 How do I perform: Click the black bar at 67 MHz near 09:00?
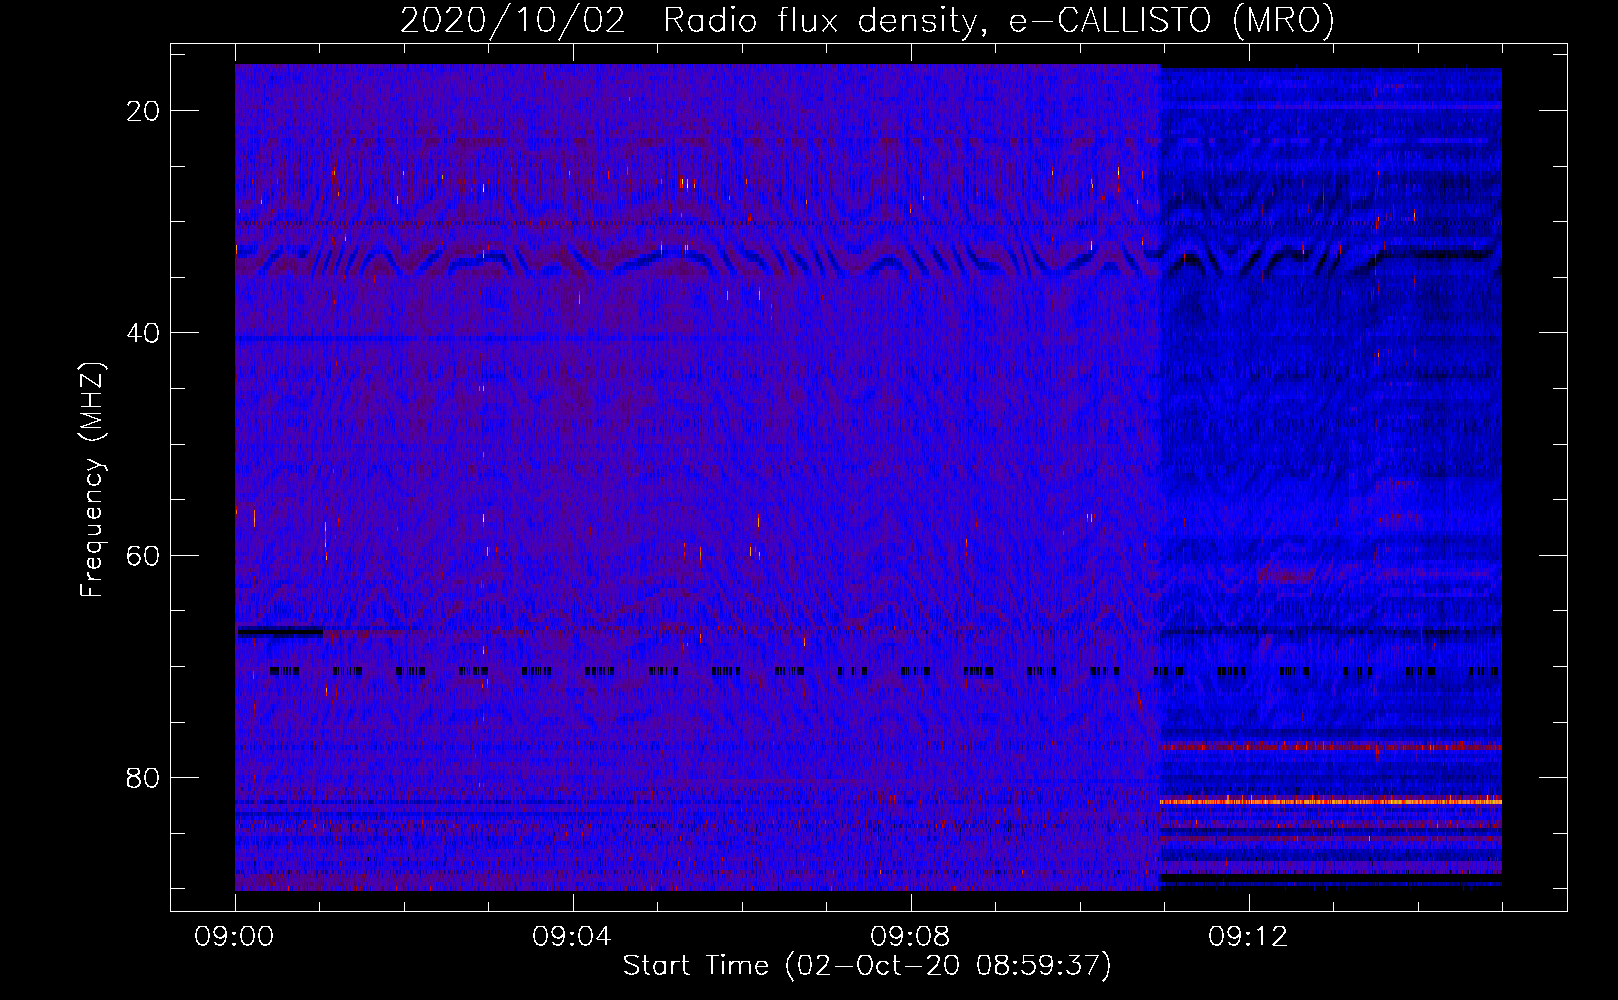[x=279, y=632]
